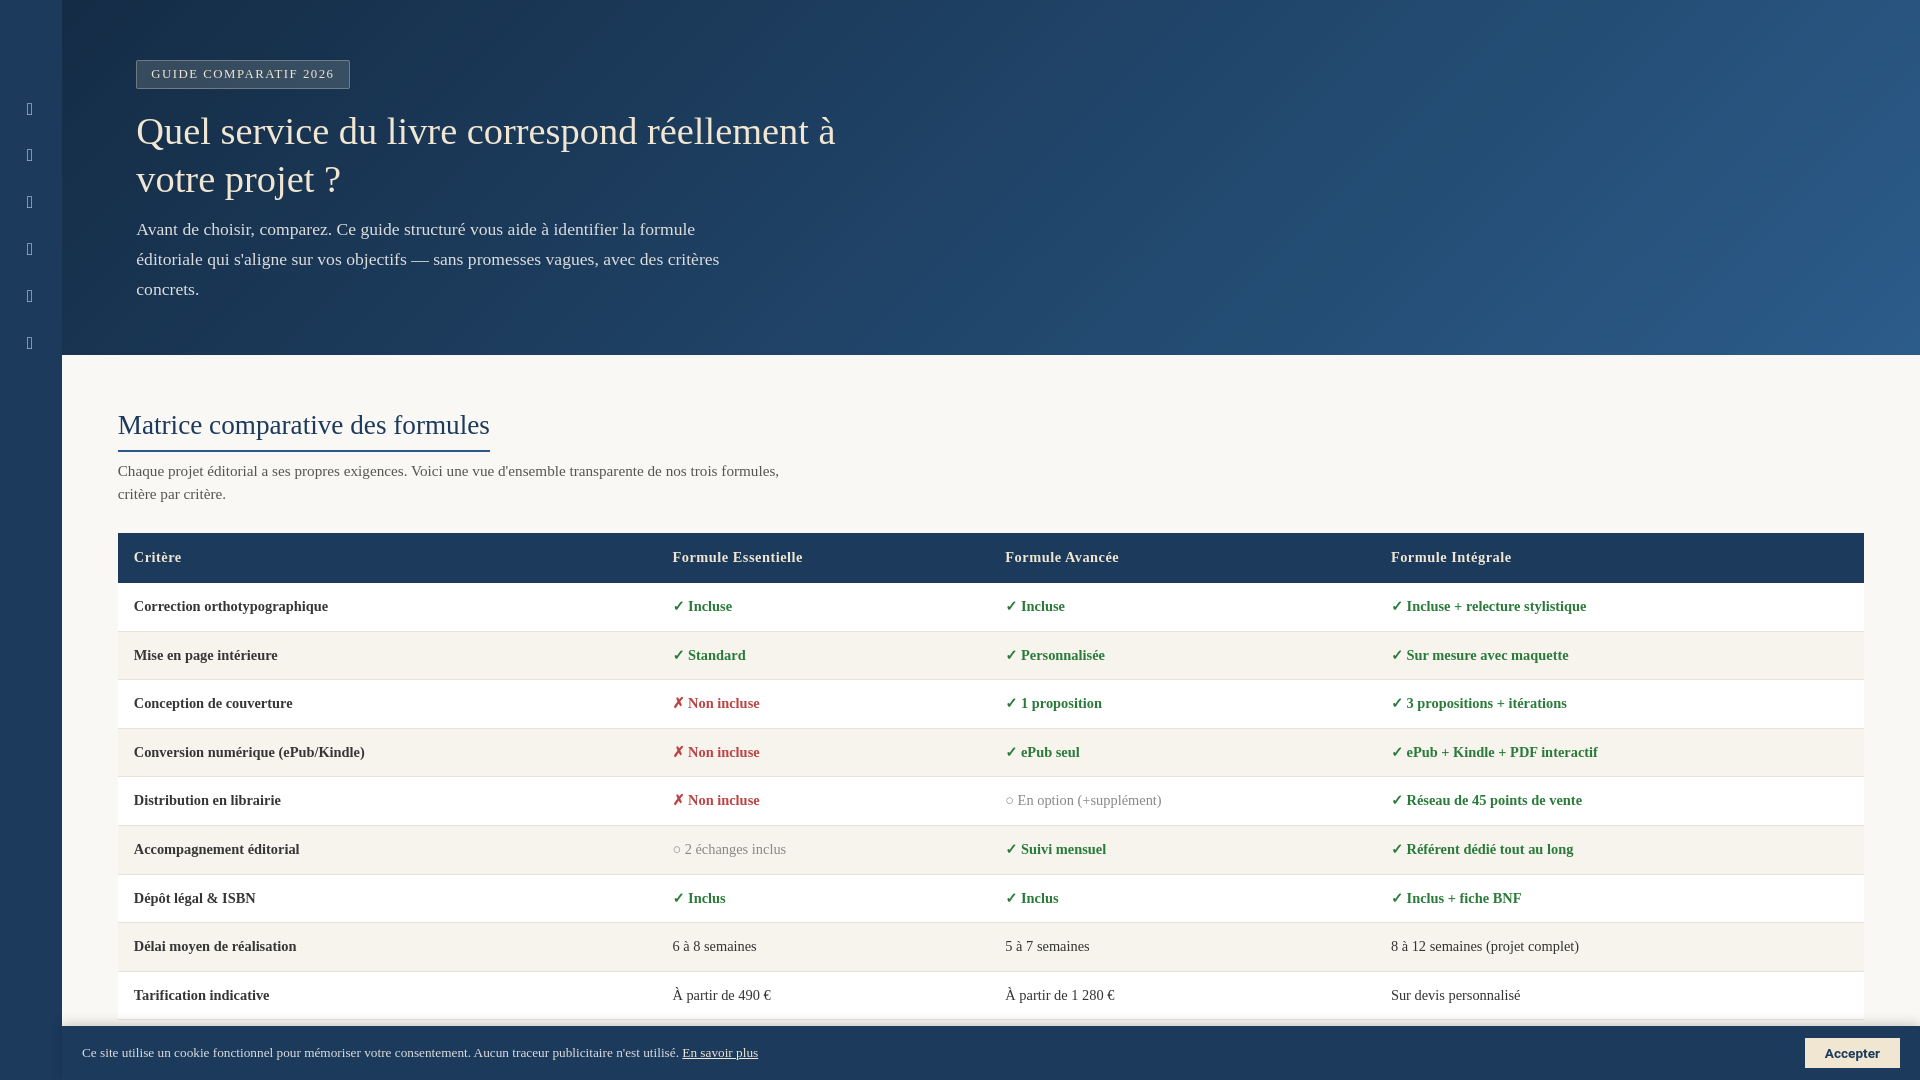Click the main headline 'Quel service du livre'
This screenshot has height=1080, width=1920.
tap(486, 155)
